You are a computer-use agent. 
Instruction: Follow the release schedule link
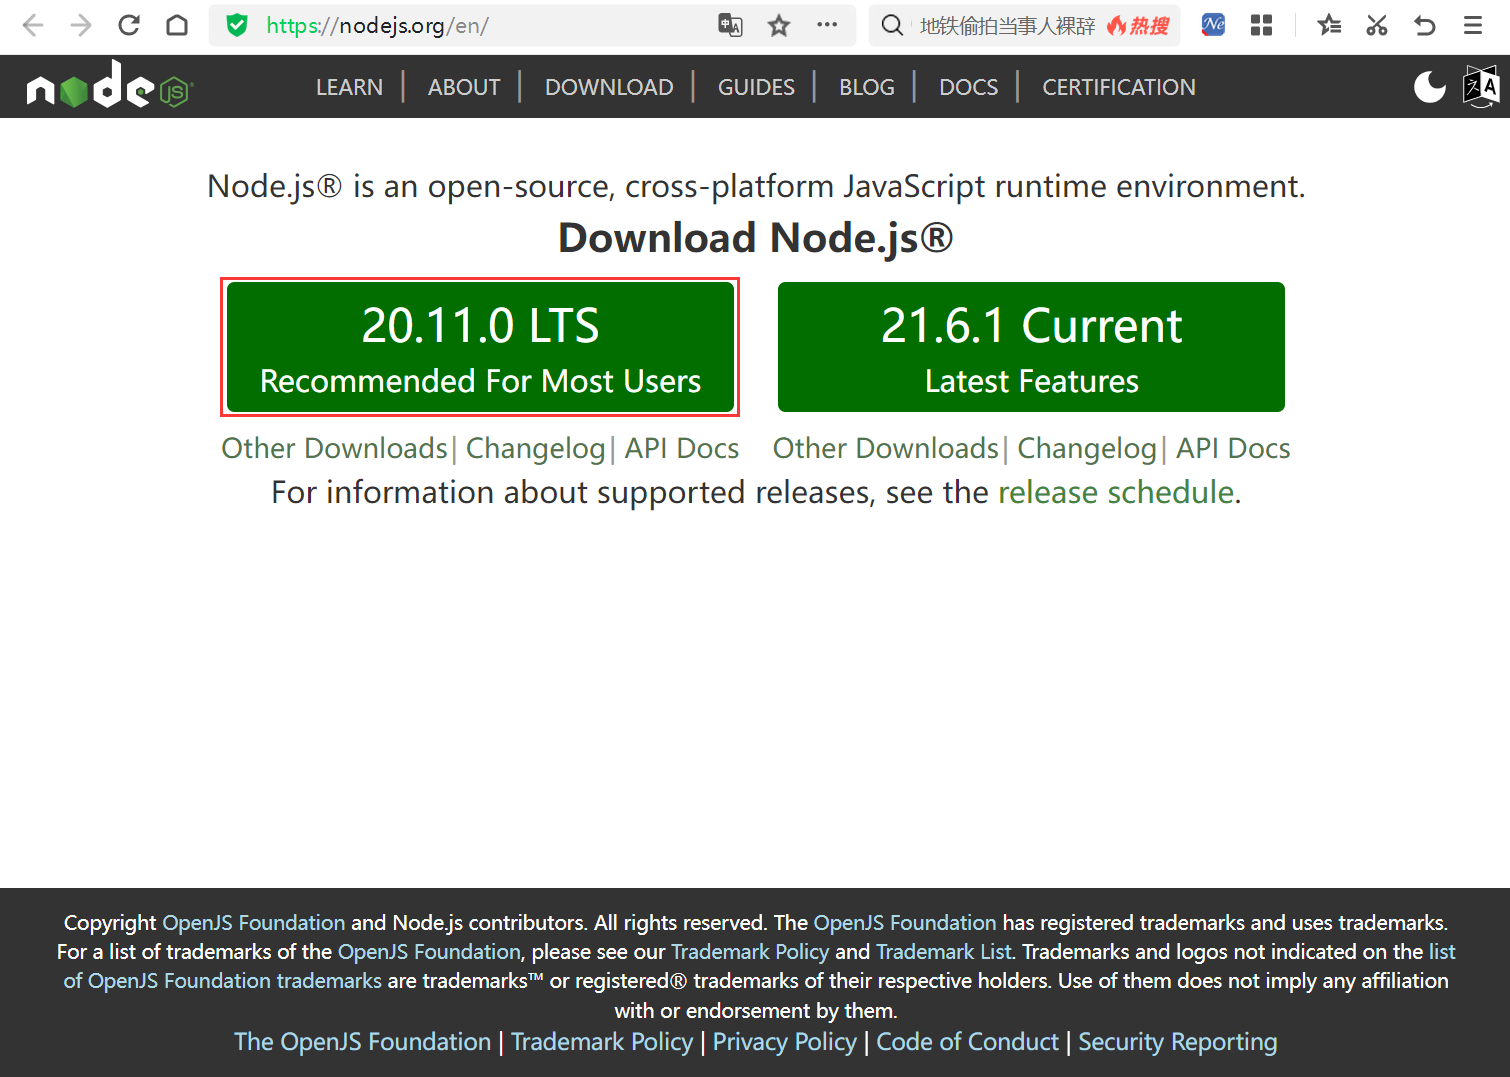click(1116, 492)
